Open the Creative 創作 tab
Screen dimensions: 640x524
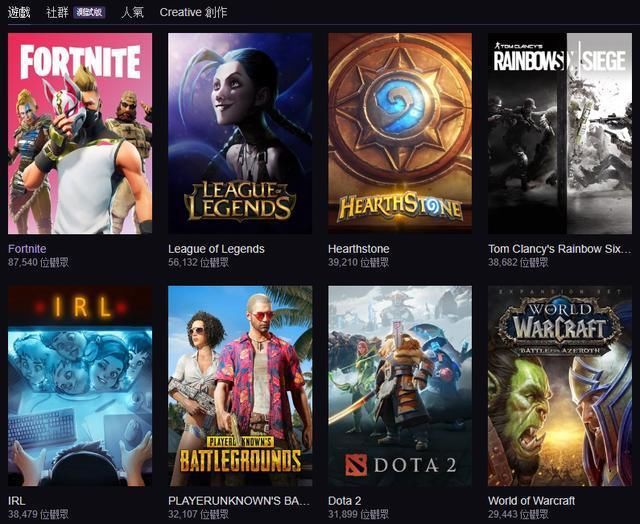tap(193, 12)
